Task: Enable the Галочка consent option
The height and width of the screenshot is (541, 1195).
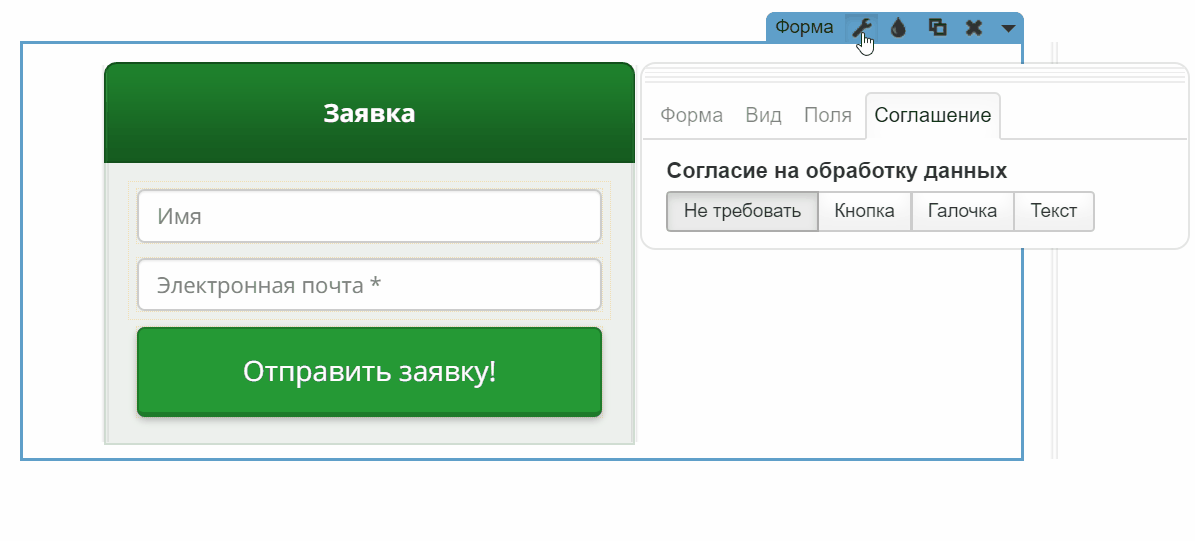Action: click(x=962, y=211)
